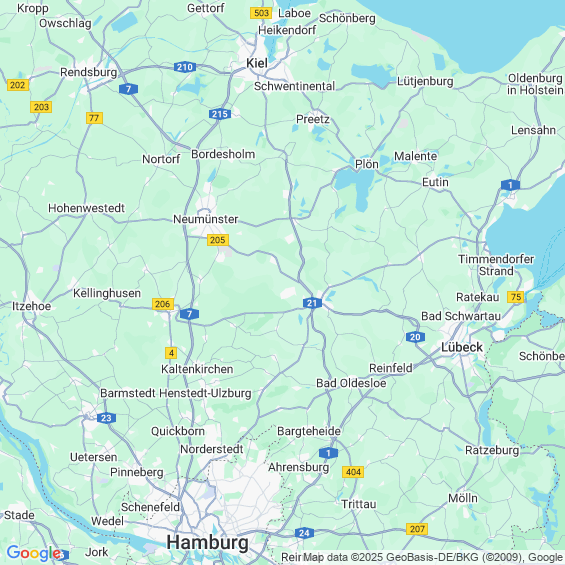This screenshot has width=565, height=565.
Task: Click the yellow 205 road shield near Neumünster
Action: click(x=218, y=240)
